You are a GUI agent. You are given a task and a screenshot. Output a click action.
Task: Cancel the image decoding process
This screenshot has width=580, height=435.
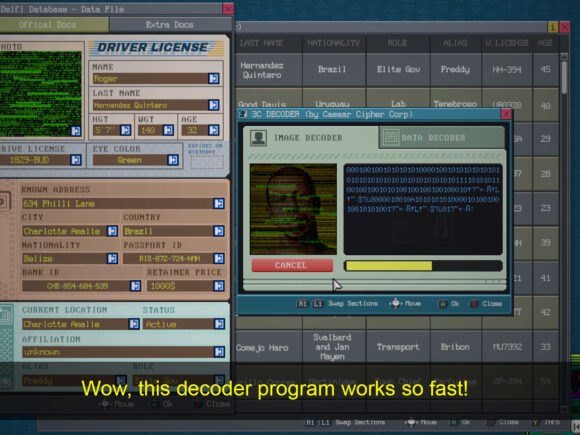292,265
